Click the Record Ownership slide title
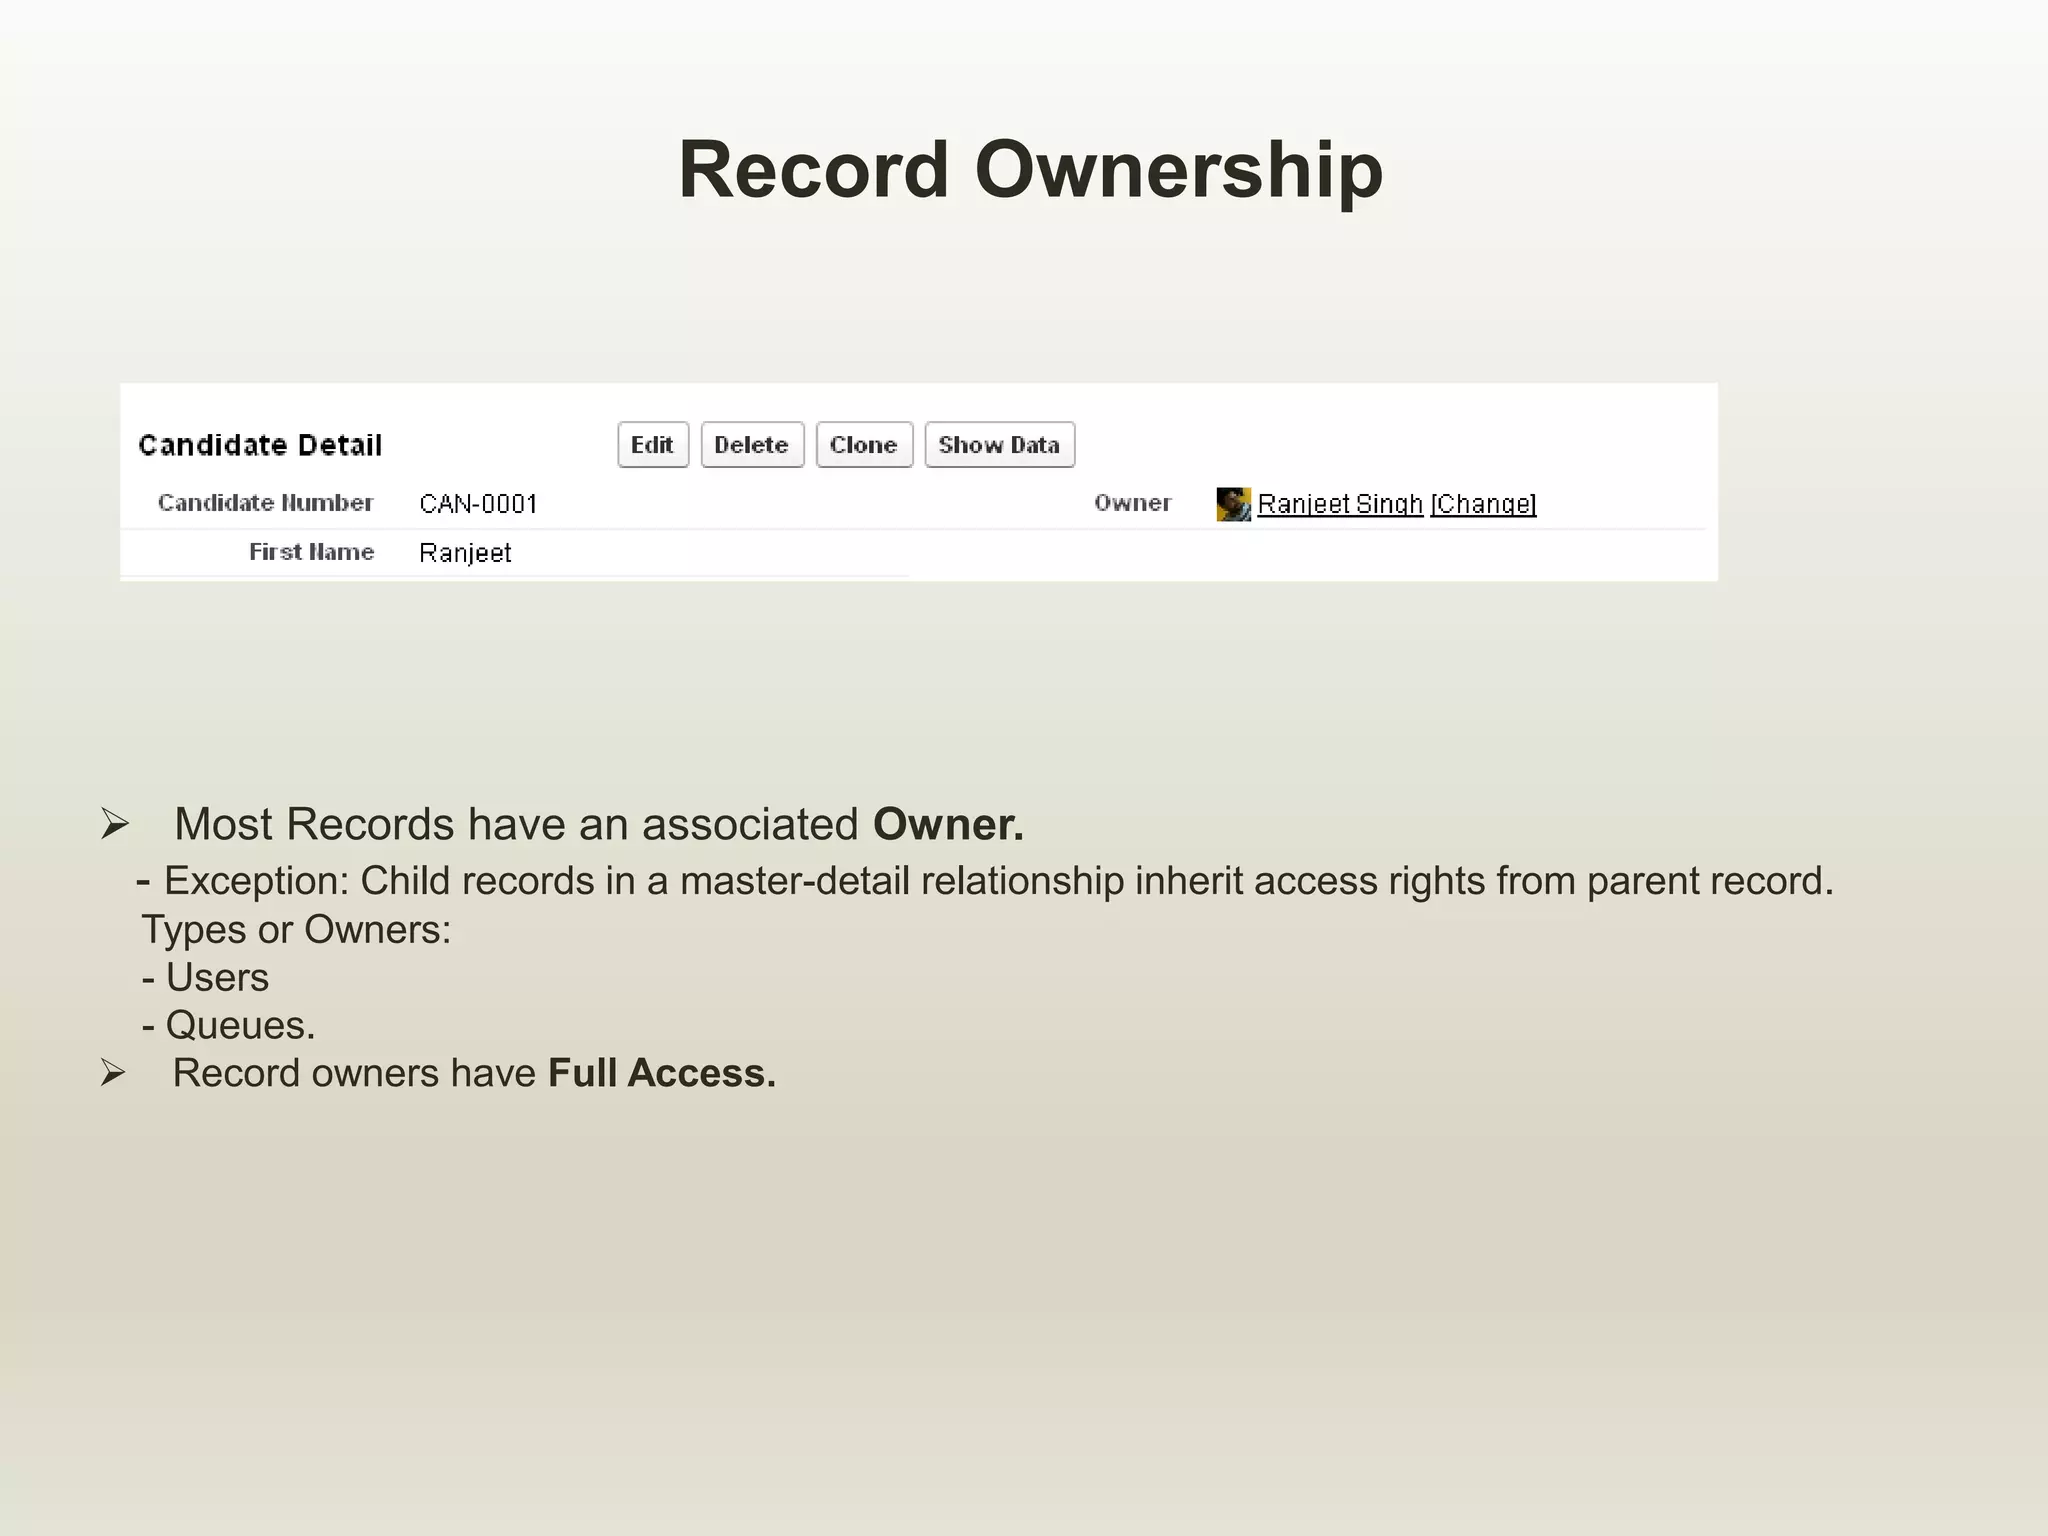 coord(1030,169)
